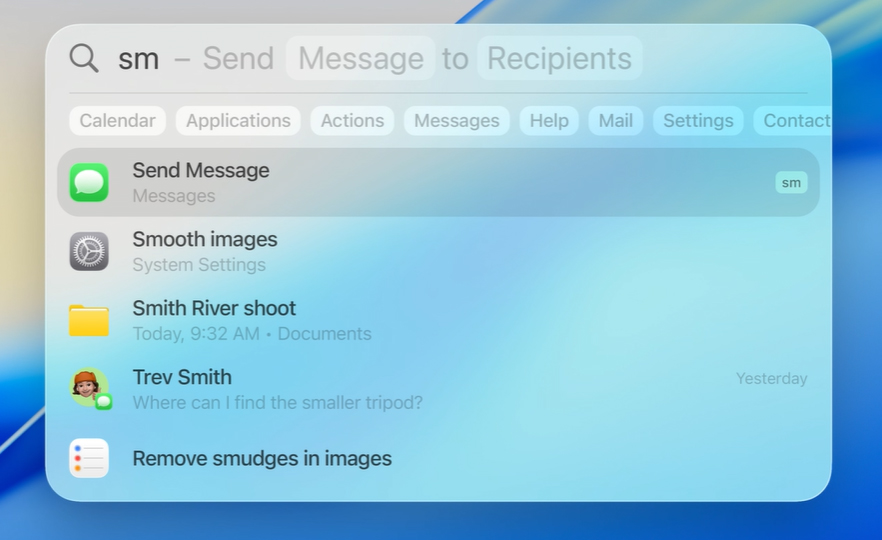Select the Messages filter chip
The width and height of the screenshot is (882, 540).
coord(457,120)
